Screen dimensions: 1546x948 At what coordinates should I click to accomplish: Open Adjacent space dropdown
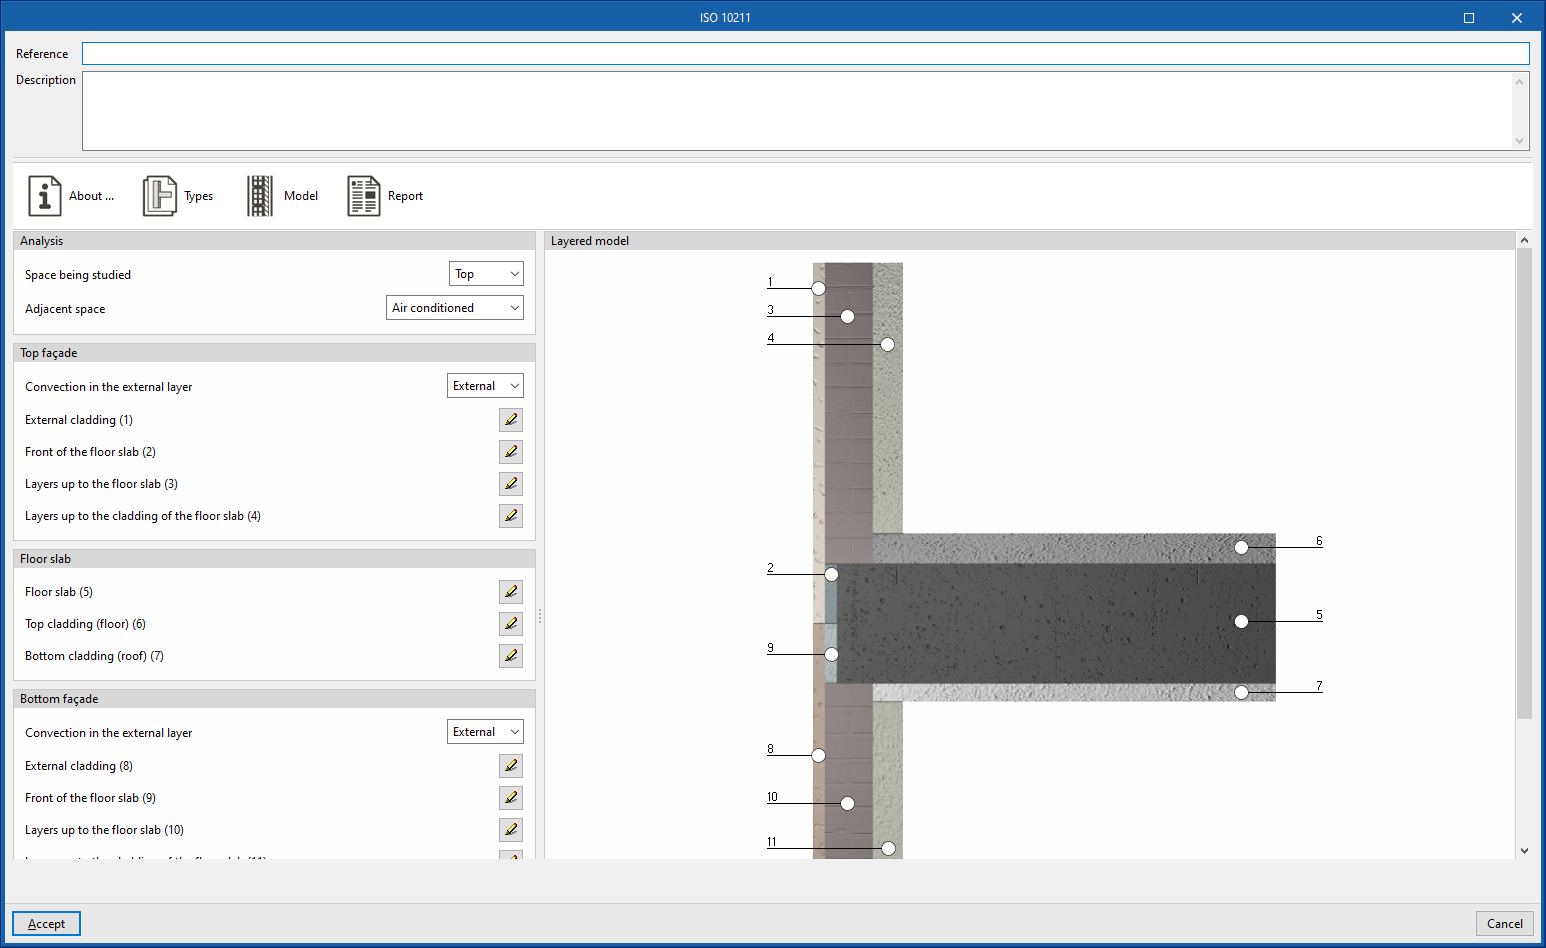[x=455, y=308]
